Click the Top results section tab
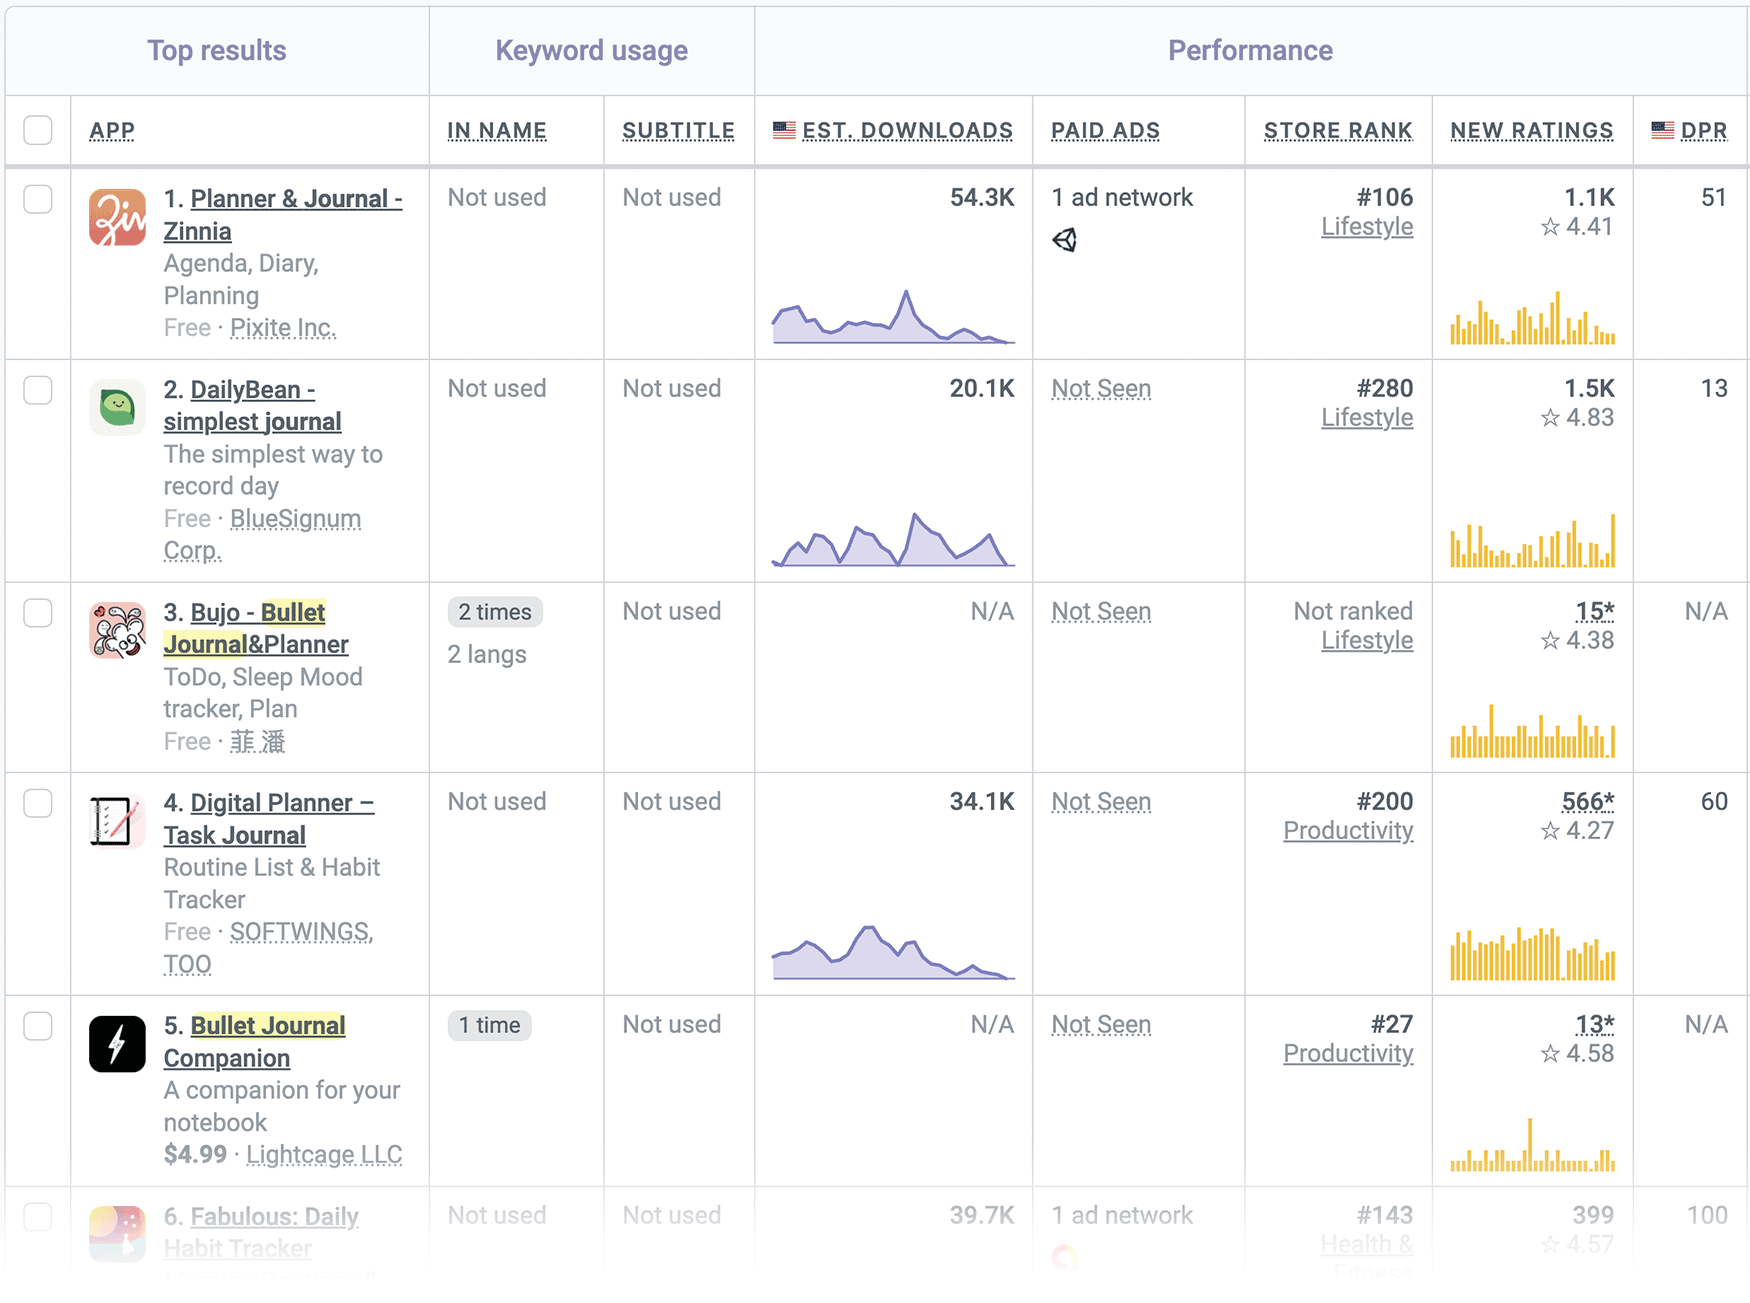Screen dimensions: 1750x1303 coord(216,50)
